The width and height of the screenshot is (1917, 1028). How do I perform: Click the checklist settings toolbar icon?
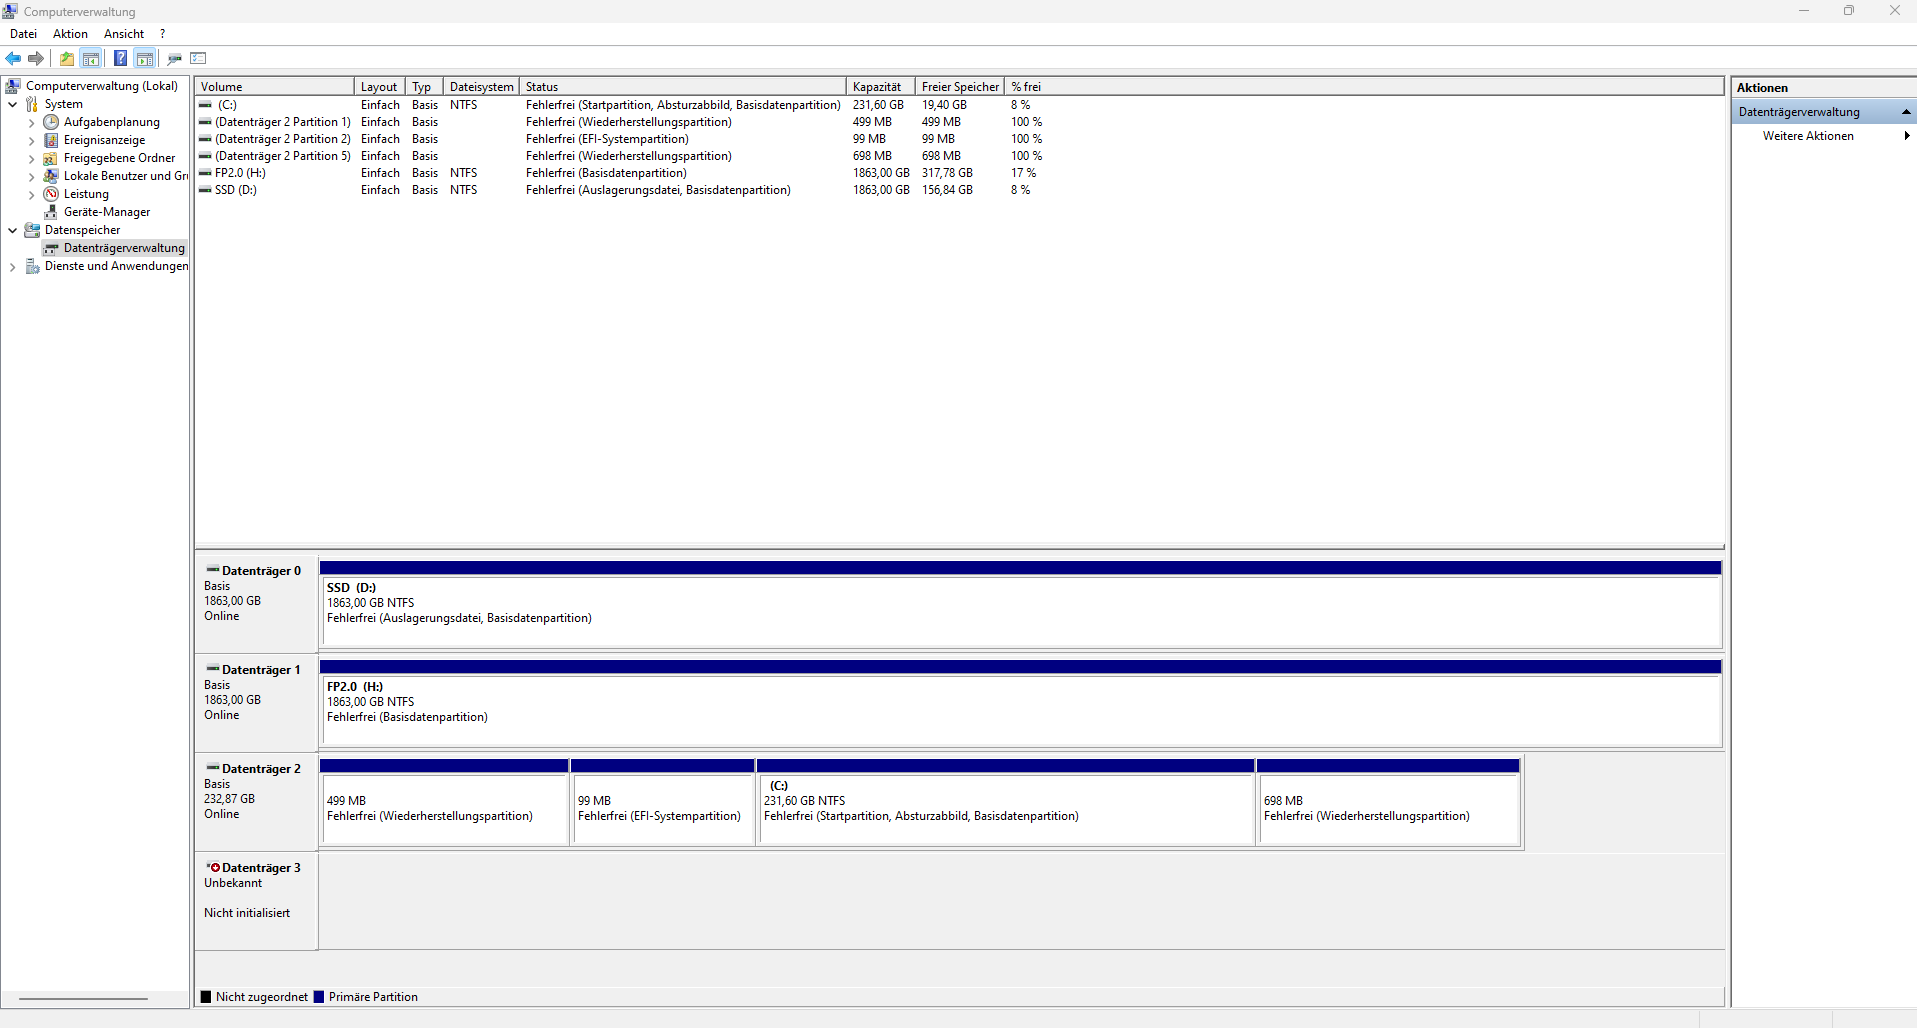(x=198, y=58)
